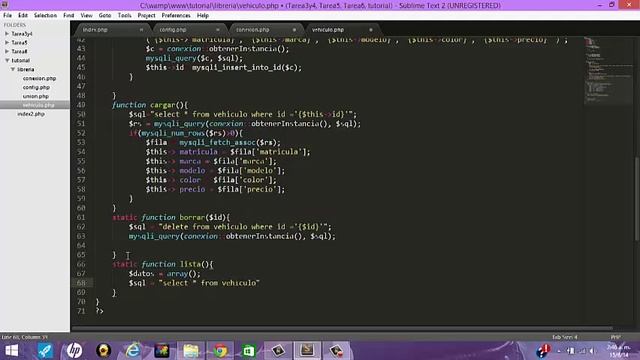This screenshot has width=640, height=360.
Task: Open conexion.php in sidebar
Action: point(40,78)
